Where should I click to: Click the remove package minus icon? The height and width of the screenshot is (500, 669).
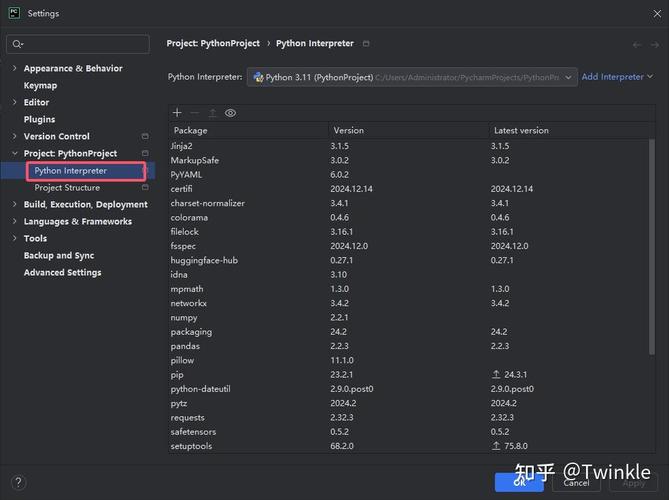coord(195,113)
